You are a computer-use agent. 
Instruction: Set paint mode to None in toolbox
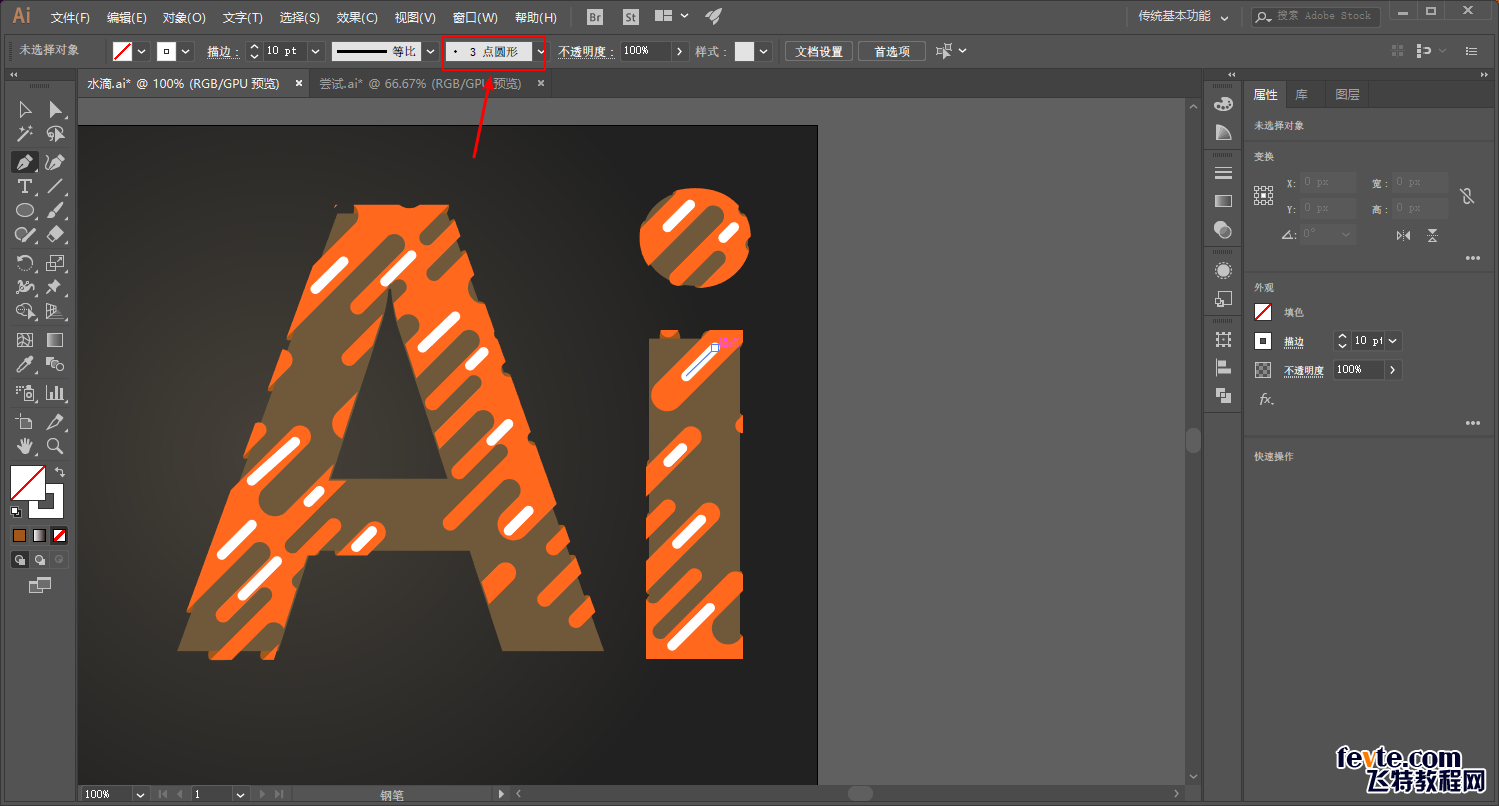pos(60,535)
